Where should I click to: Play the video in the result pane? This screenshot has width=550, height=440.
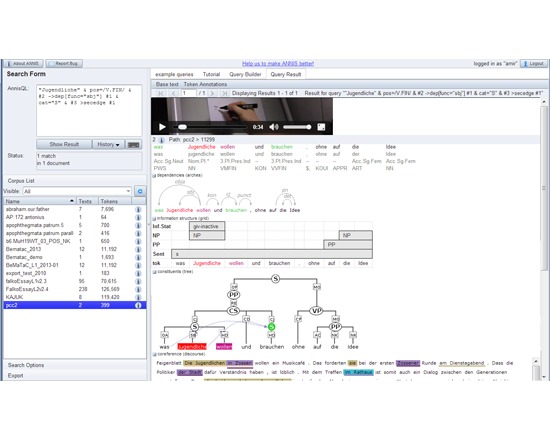pyautogui.click(x=162, y=127)
